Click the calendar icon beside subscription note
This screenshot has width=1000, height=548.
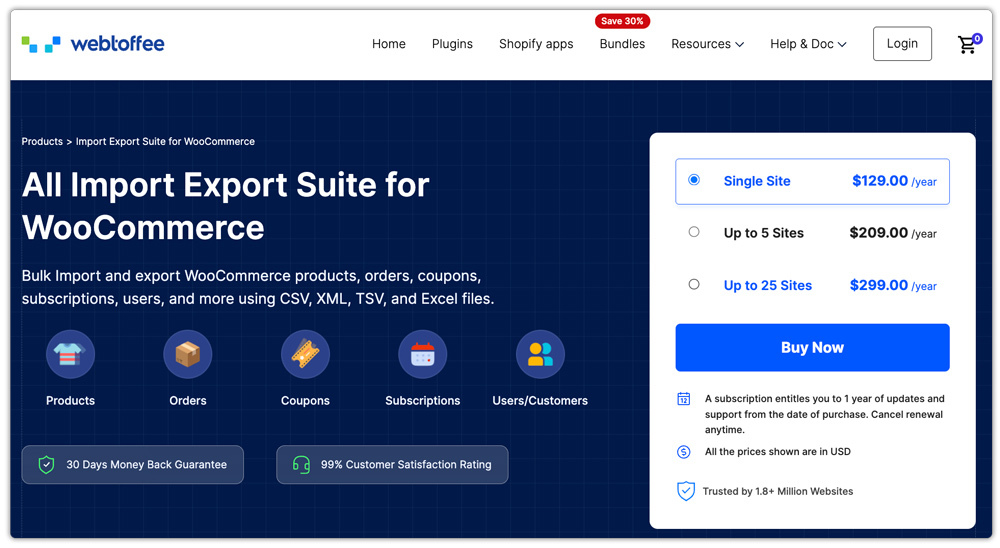point(684,399)
